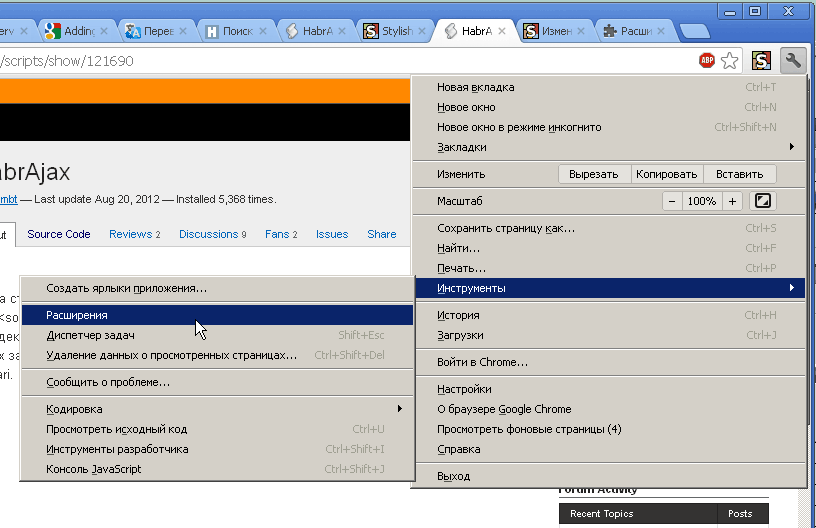816x528 pixels.
Task: Click the Stylish extension toolbar icon
Action: tap(761, 61)
